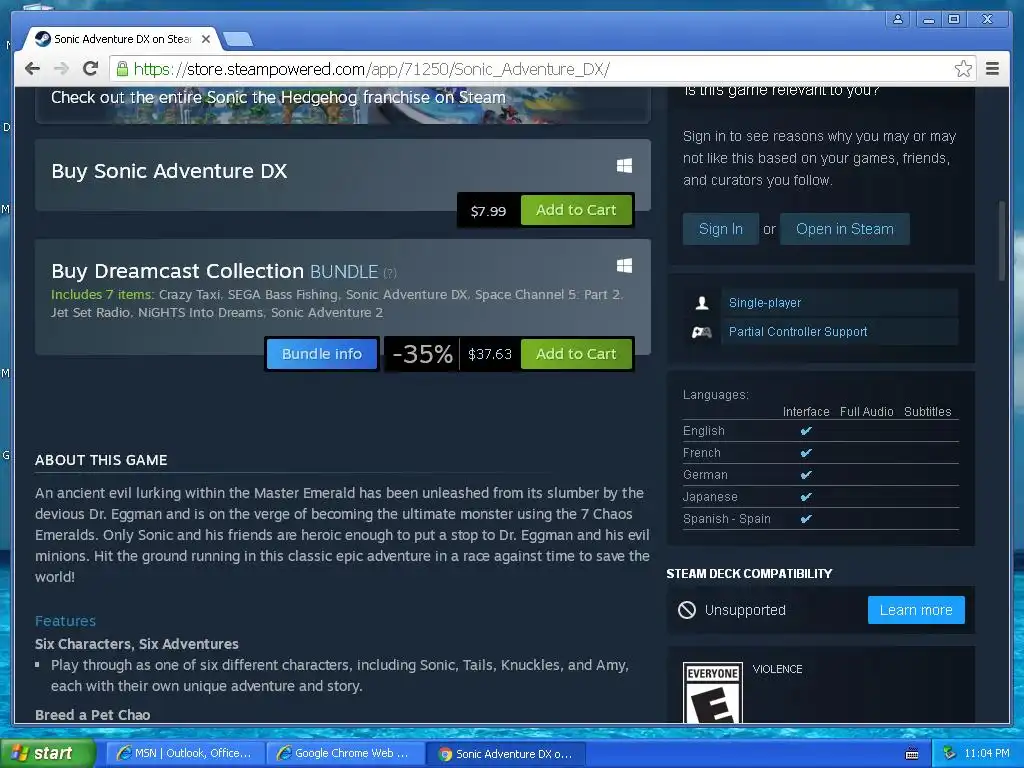Screen dimensions: 1024x768
Task: Click the page vertical scrollbar thumb
Action: point(1002,240)
